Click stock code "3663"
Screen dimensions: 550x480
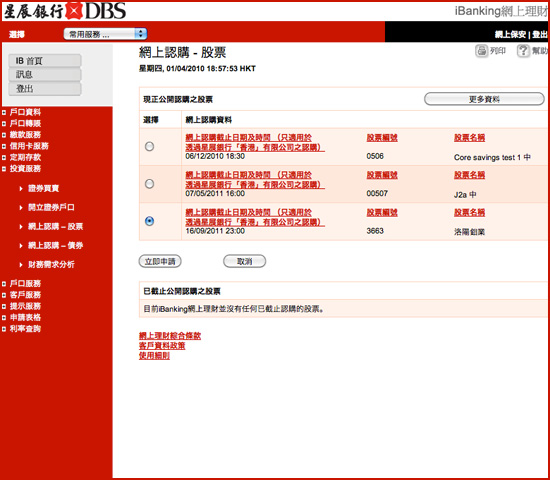[375, 231]
